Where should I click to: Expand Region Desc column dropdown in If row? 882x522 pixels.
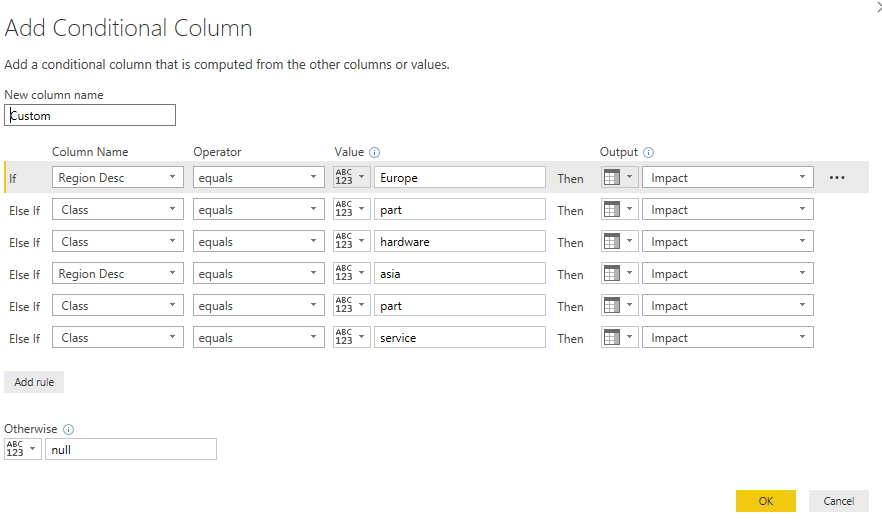tap(118, 177)
